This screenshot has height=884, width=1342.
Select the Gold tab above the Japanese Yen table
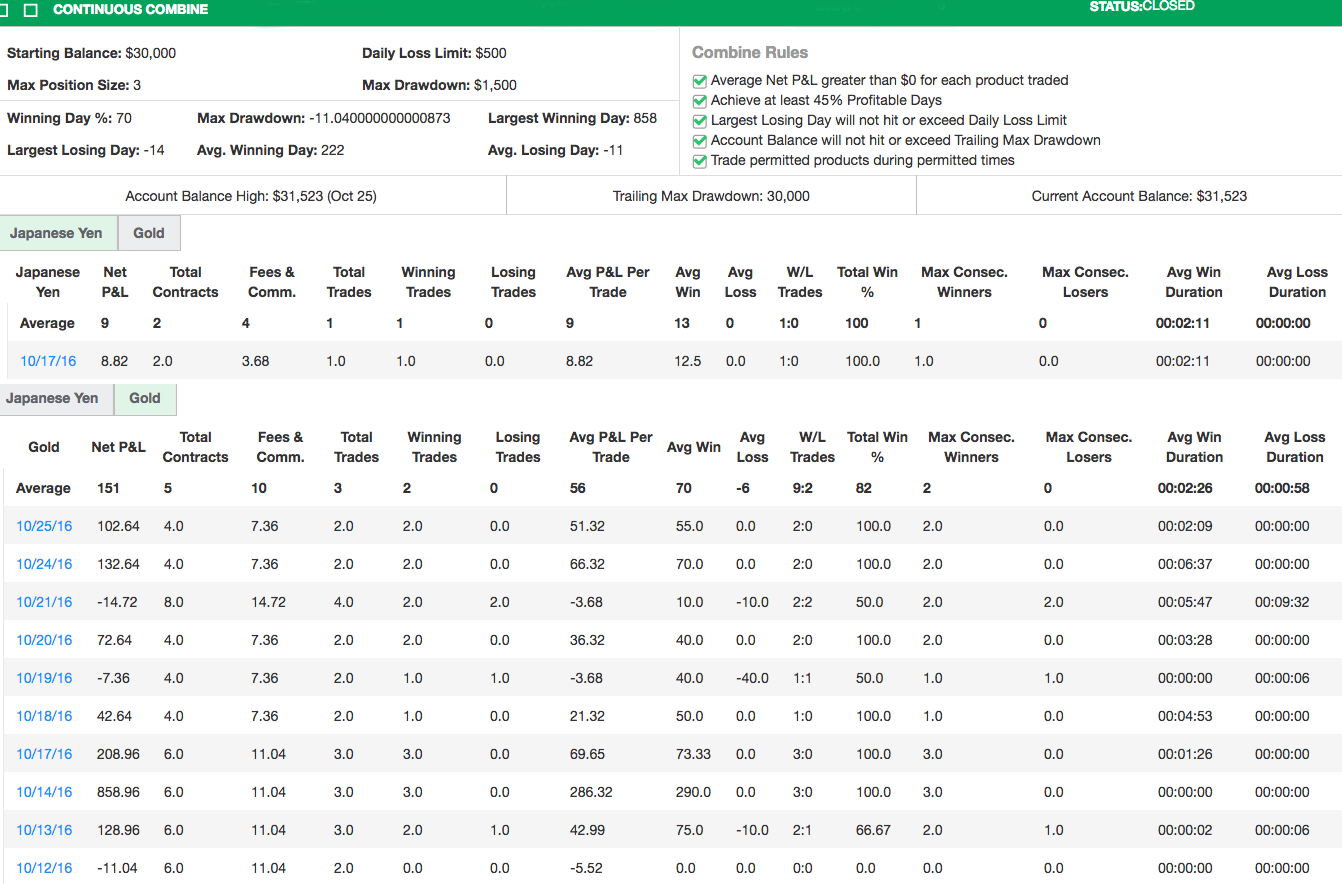[x=148, y=233]
